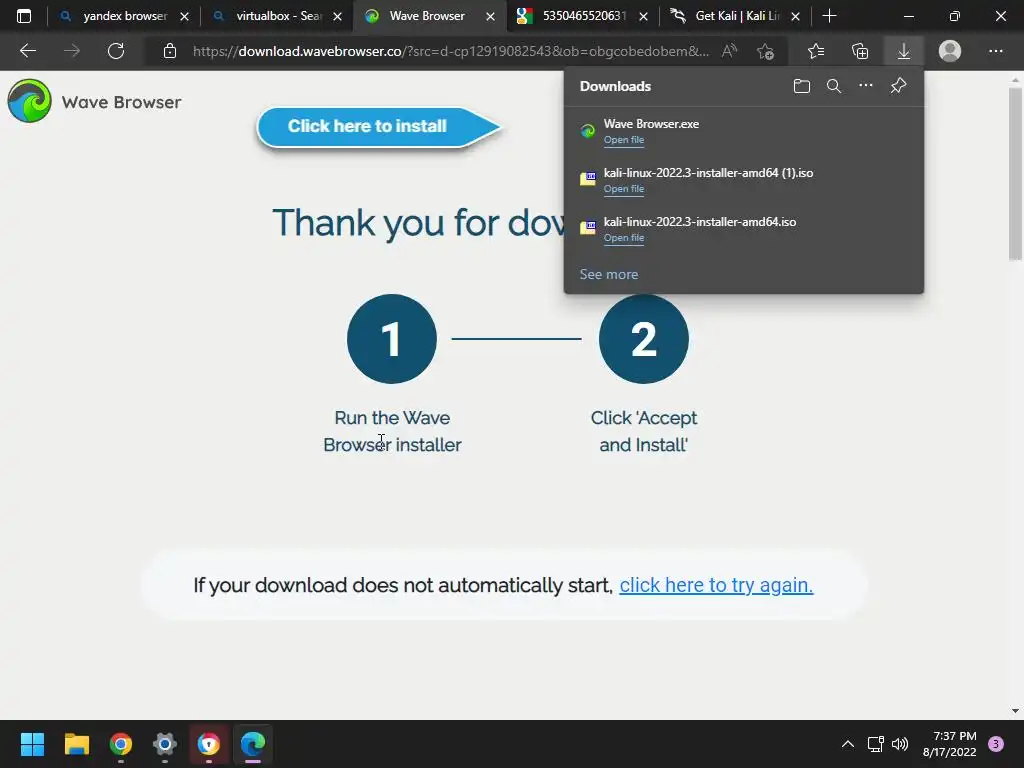
Task: Click the scrollbar down arrow
Action: (x=1015, y=711)
